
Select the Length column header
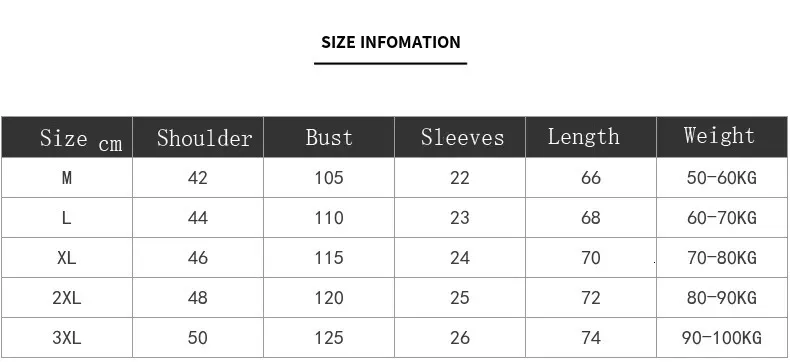583,137
